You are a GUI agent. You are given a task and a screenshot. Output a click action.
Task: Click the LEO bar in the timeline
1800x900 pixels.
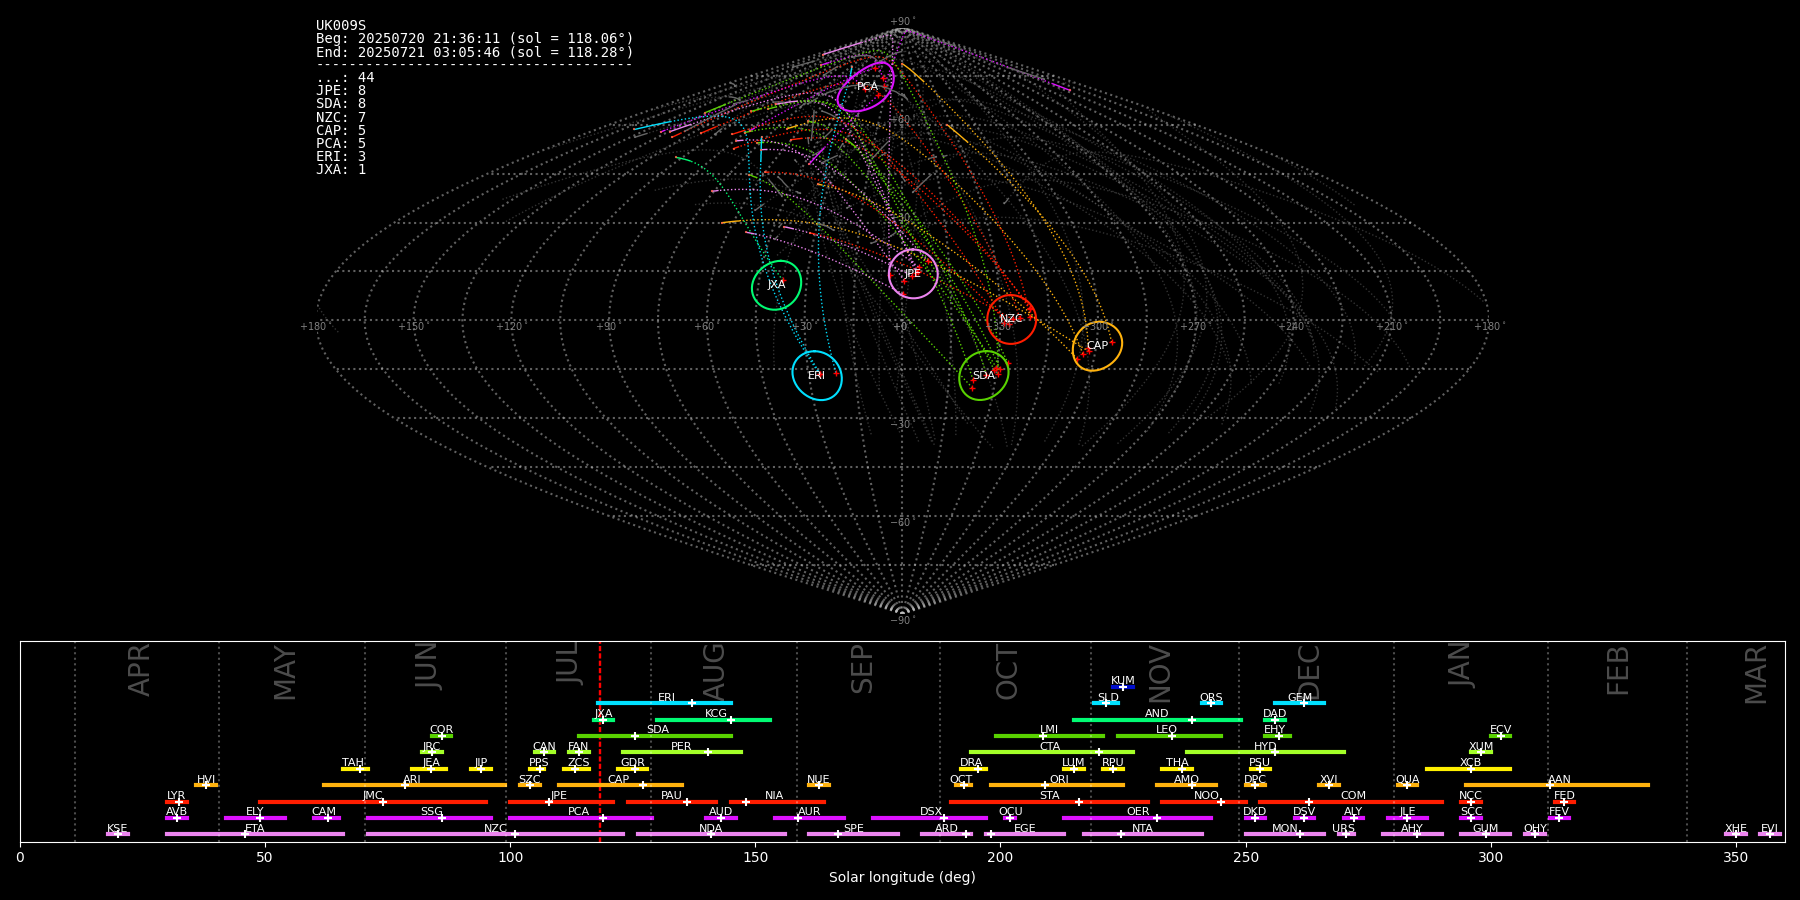[1169, 736]
